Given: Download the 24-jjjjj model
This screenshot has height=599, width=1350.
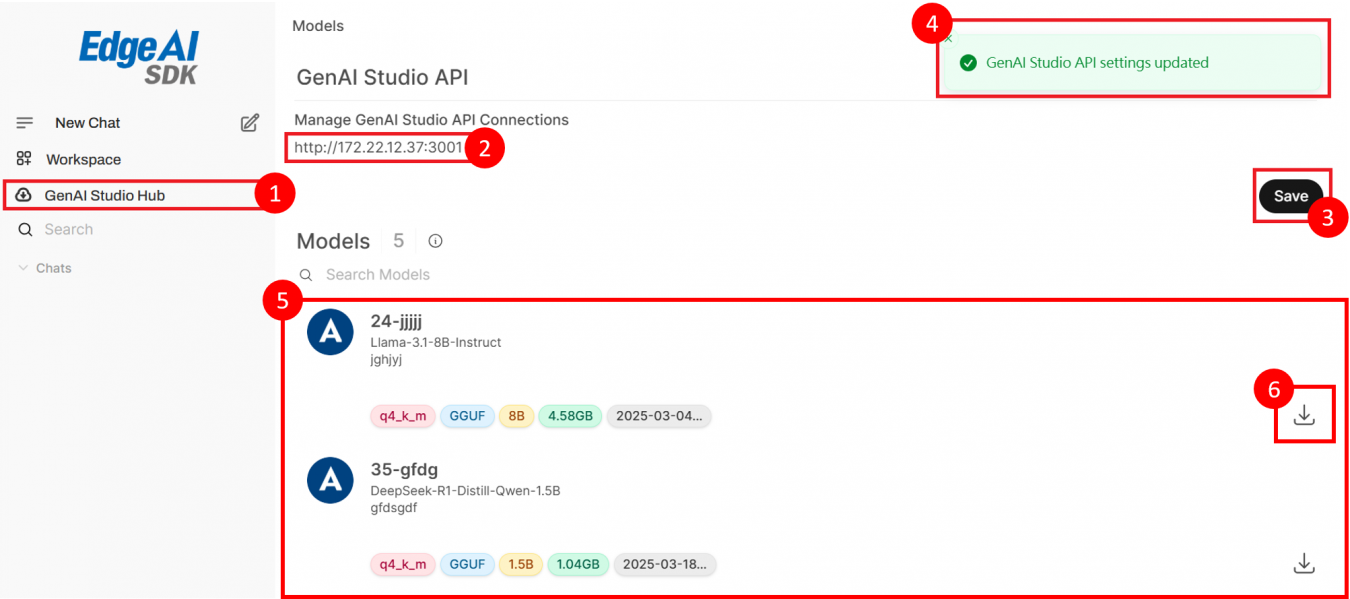Looking at the screenshot, I should click(1304, 415).
